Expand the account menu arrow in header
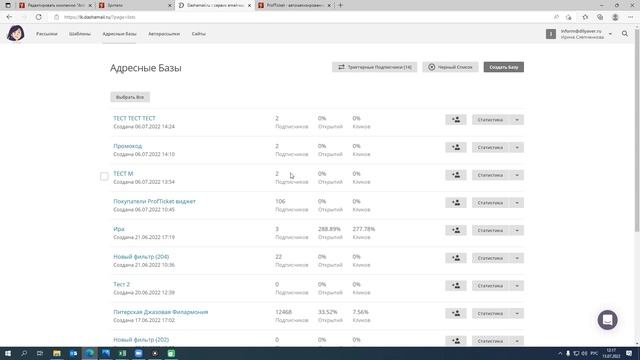Screen dimensions: 640x360 pyautogui.click(x=610, y=34)
